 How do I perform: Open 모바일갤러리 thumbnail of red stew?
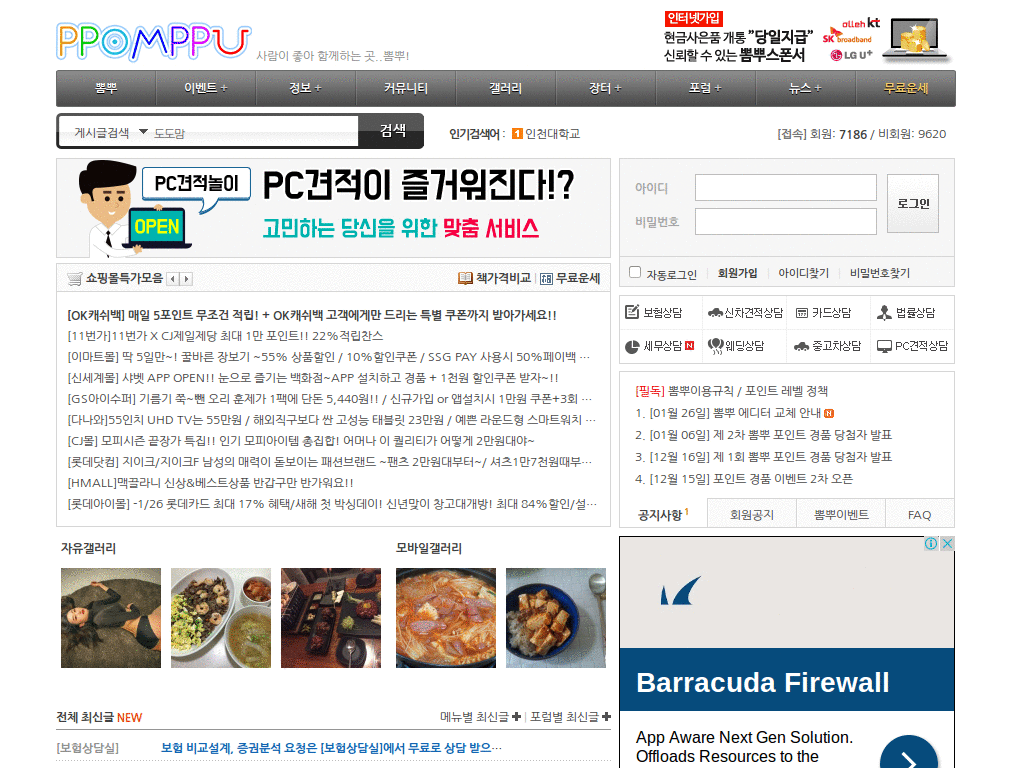446,618
